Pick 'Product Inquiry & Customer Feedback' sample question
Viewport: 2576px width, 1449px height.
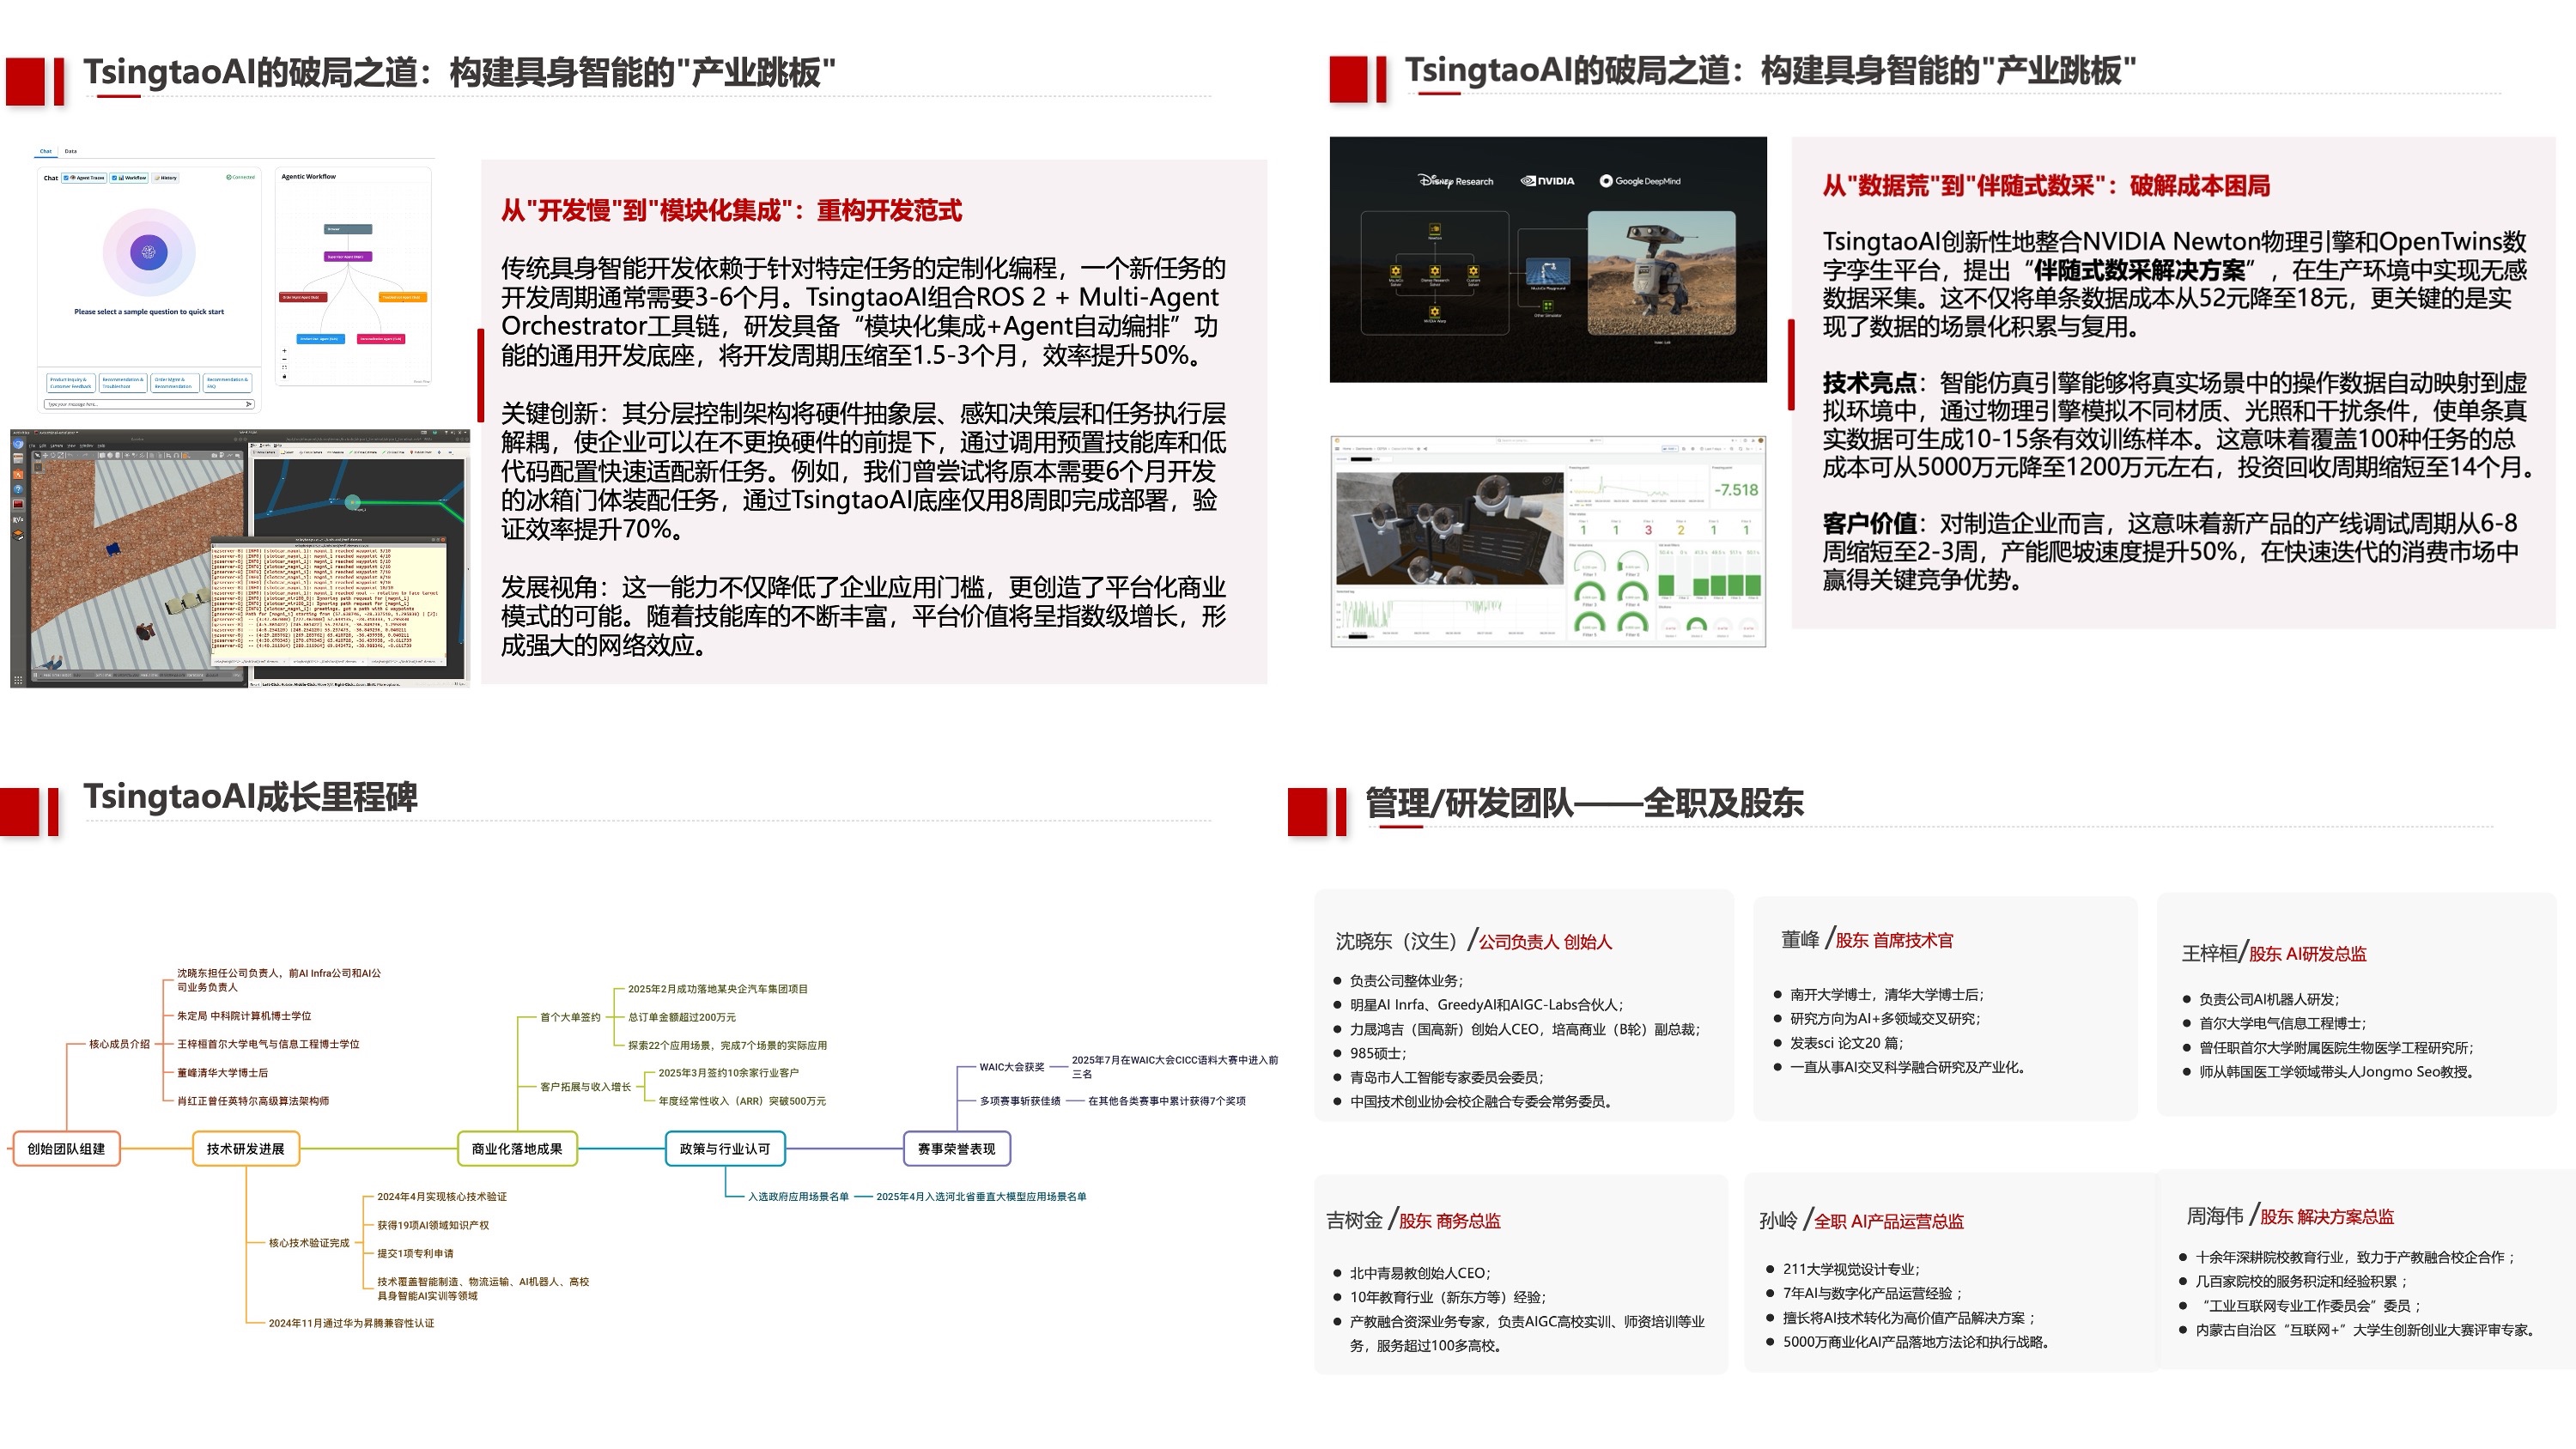pos(70,382)
